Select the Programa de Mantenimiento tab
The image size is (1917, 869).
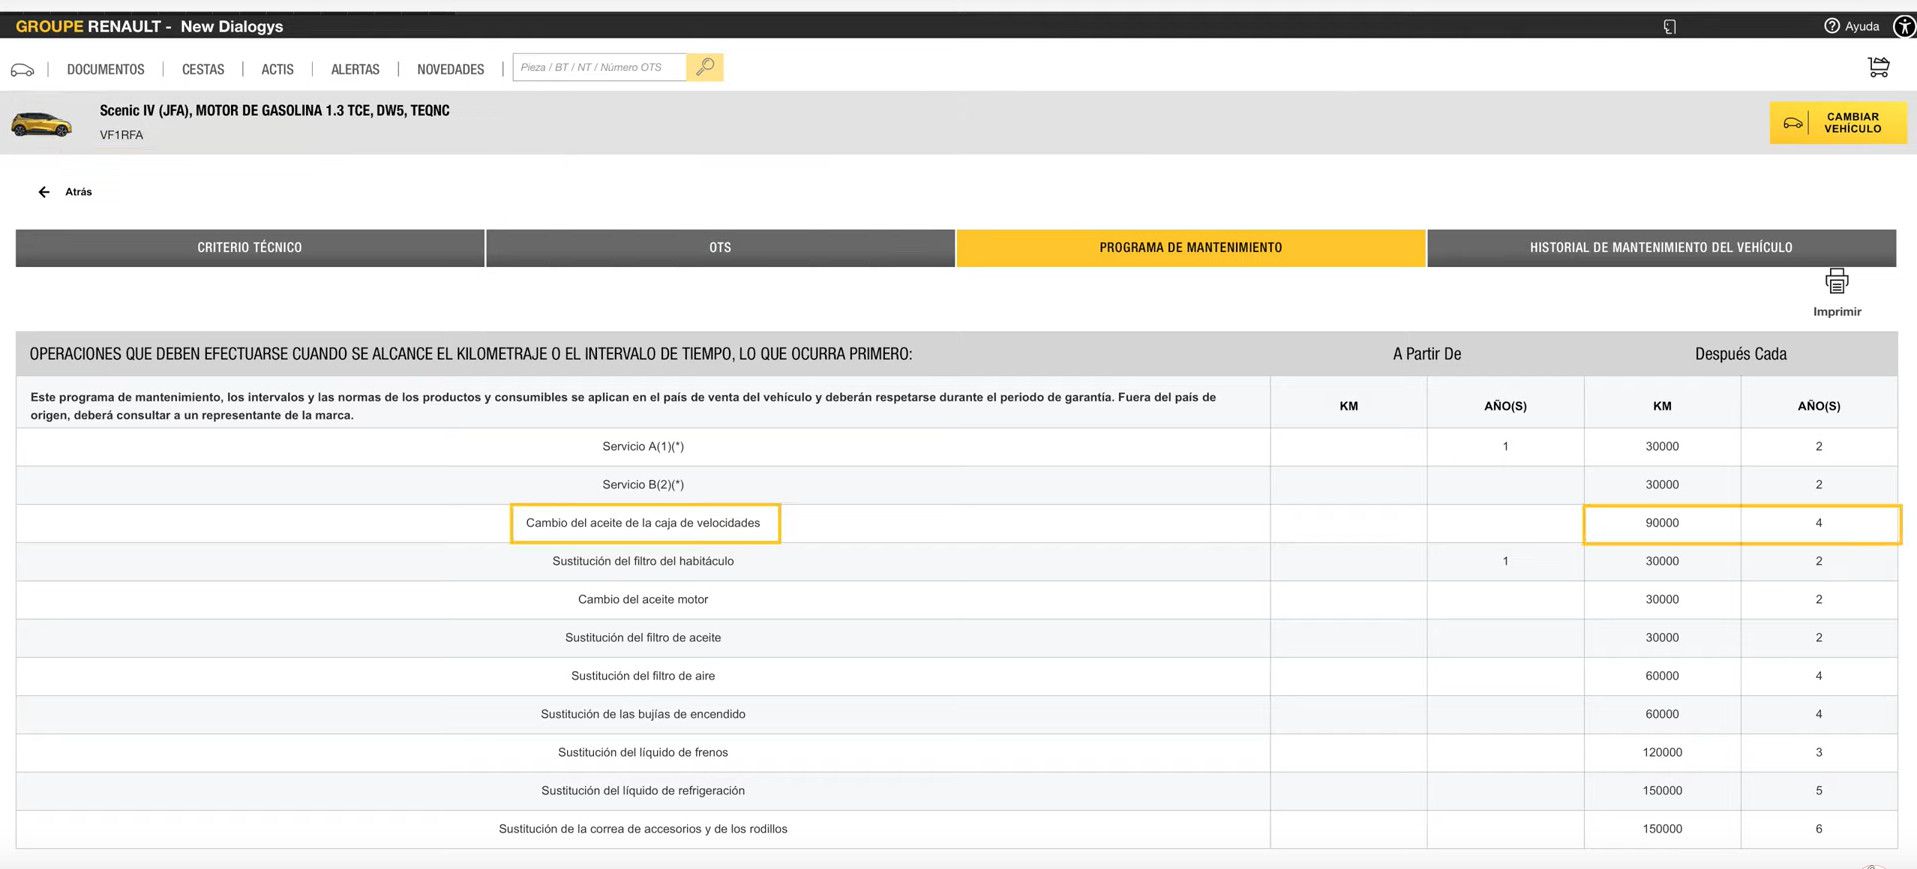click(x=1190, y=248)
